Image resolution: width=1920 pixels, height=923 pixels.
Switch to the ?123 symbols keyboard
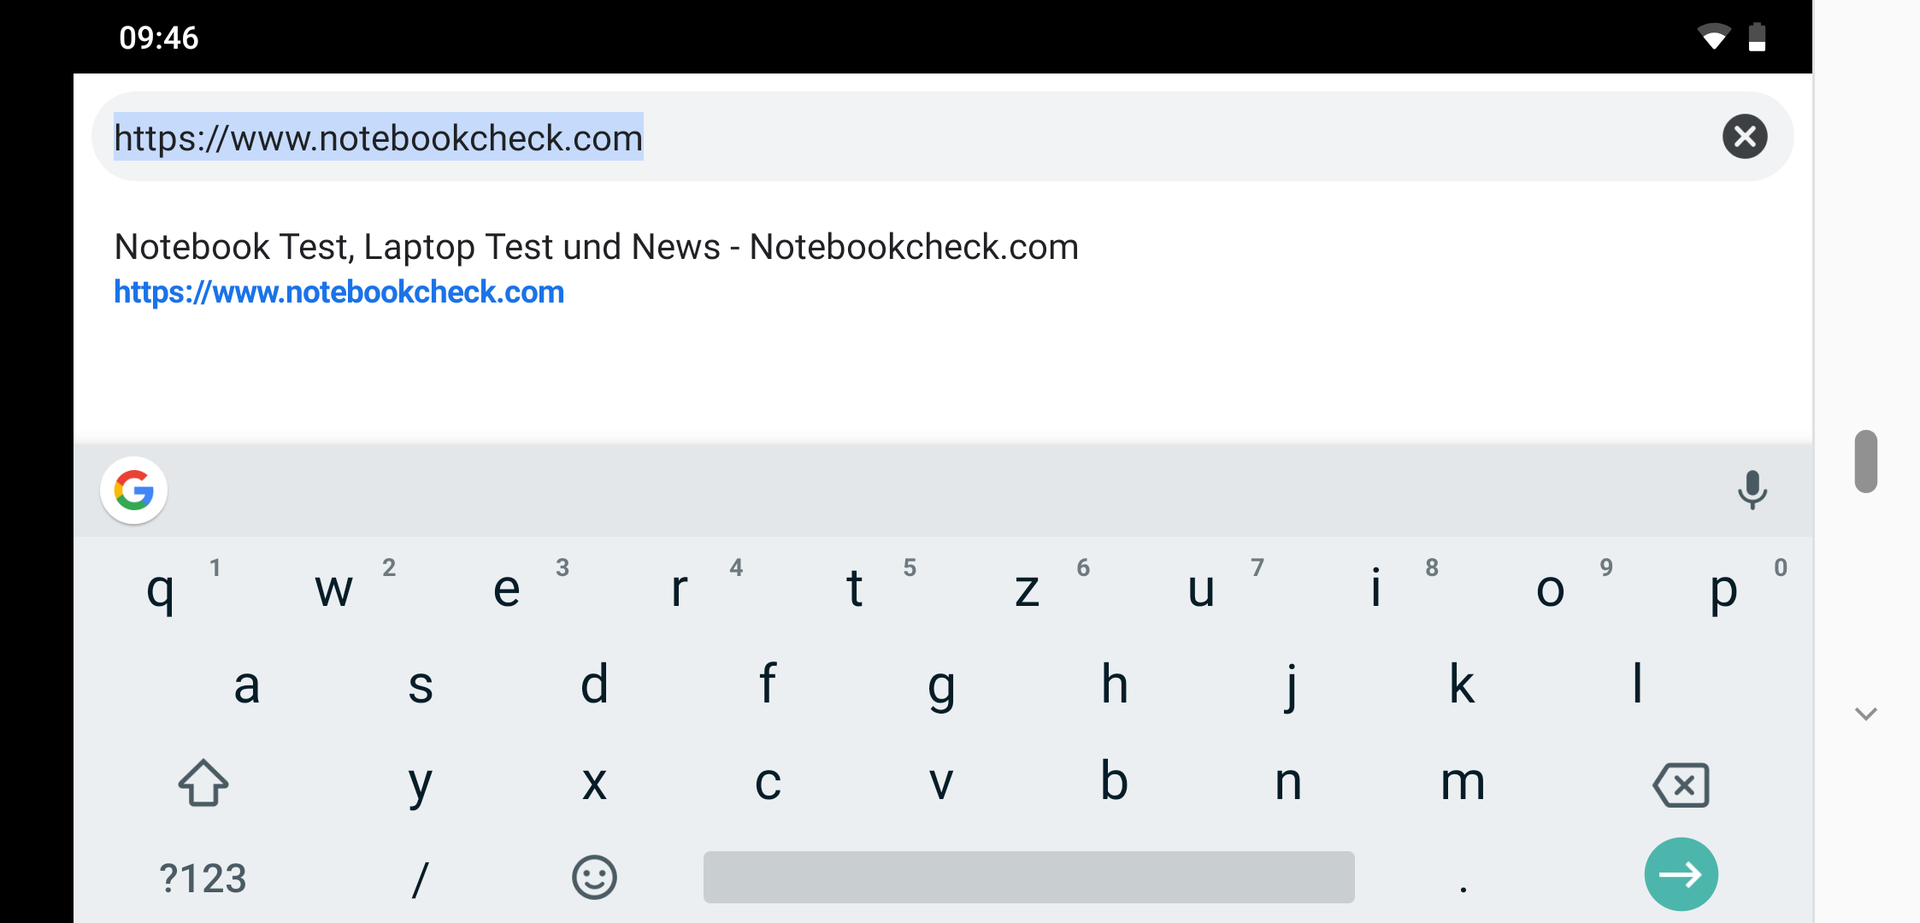click(203, 878)
